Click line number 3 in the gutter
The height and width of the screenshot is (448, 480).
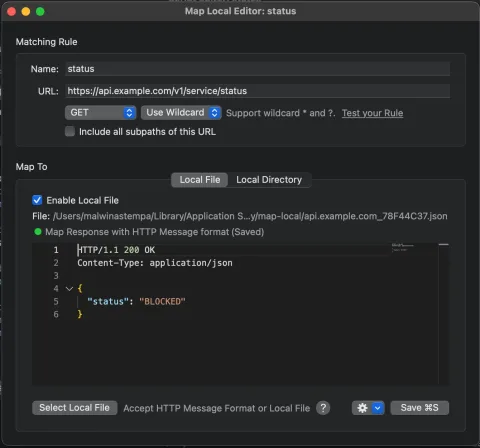[x=56, y=276]
